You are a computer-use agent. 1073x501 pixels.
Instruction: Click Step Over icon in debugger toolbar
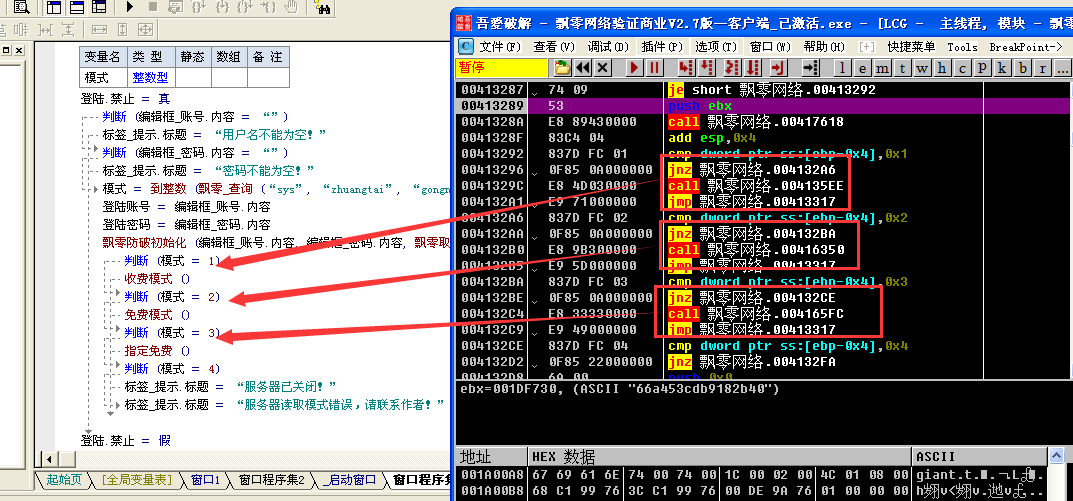pyautogui.click(x=706, y=67)
